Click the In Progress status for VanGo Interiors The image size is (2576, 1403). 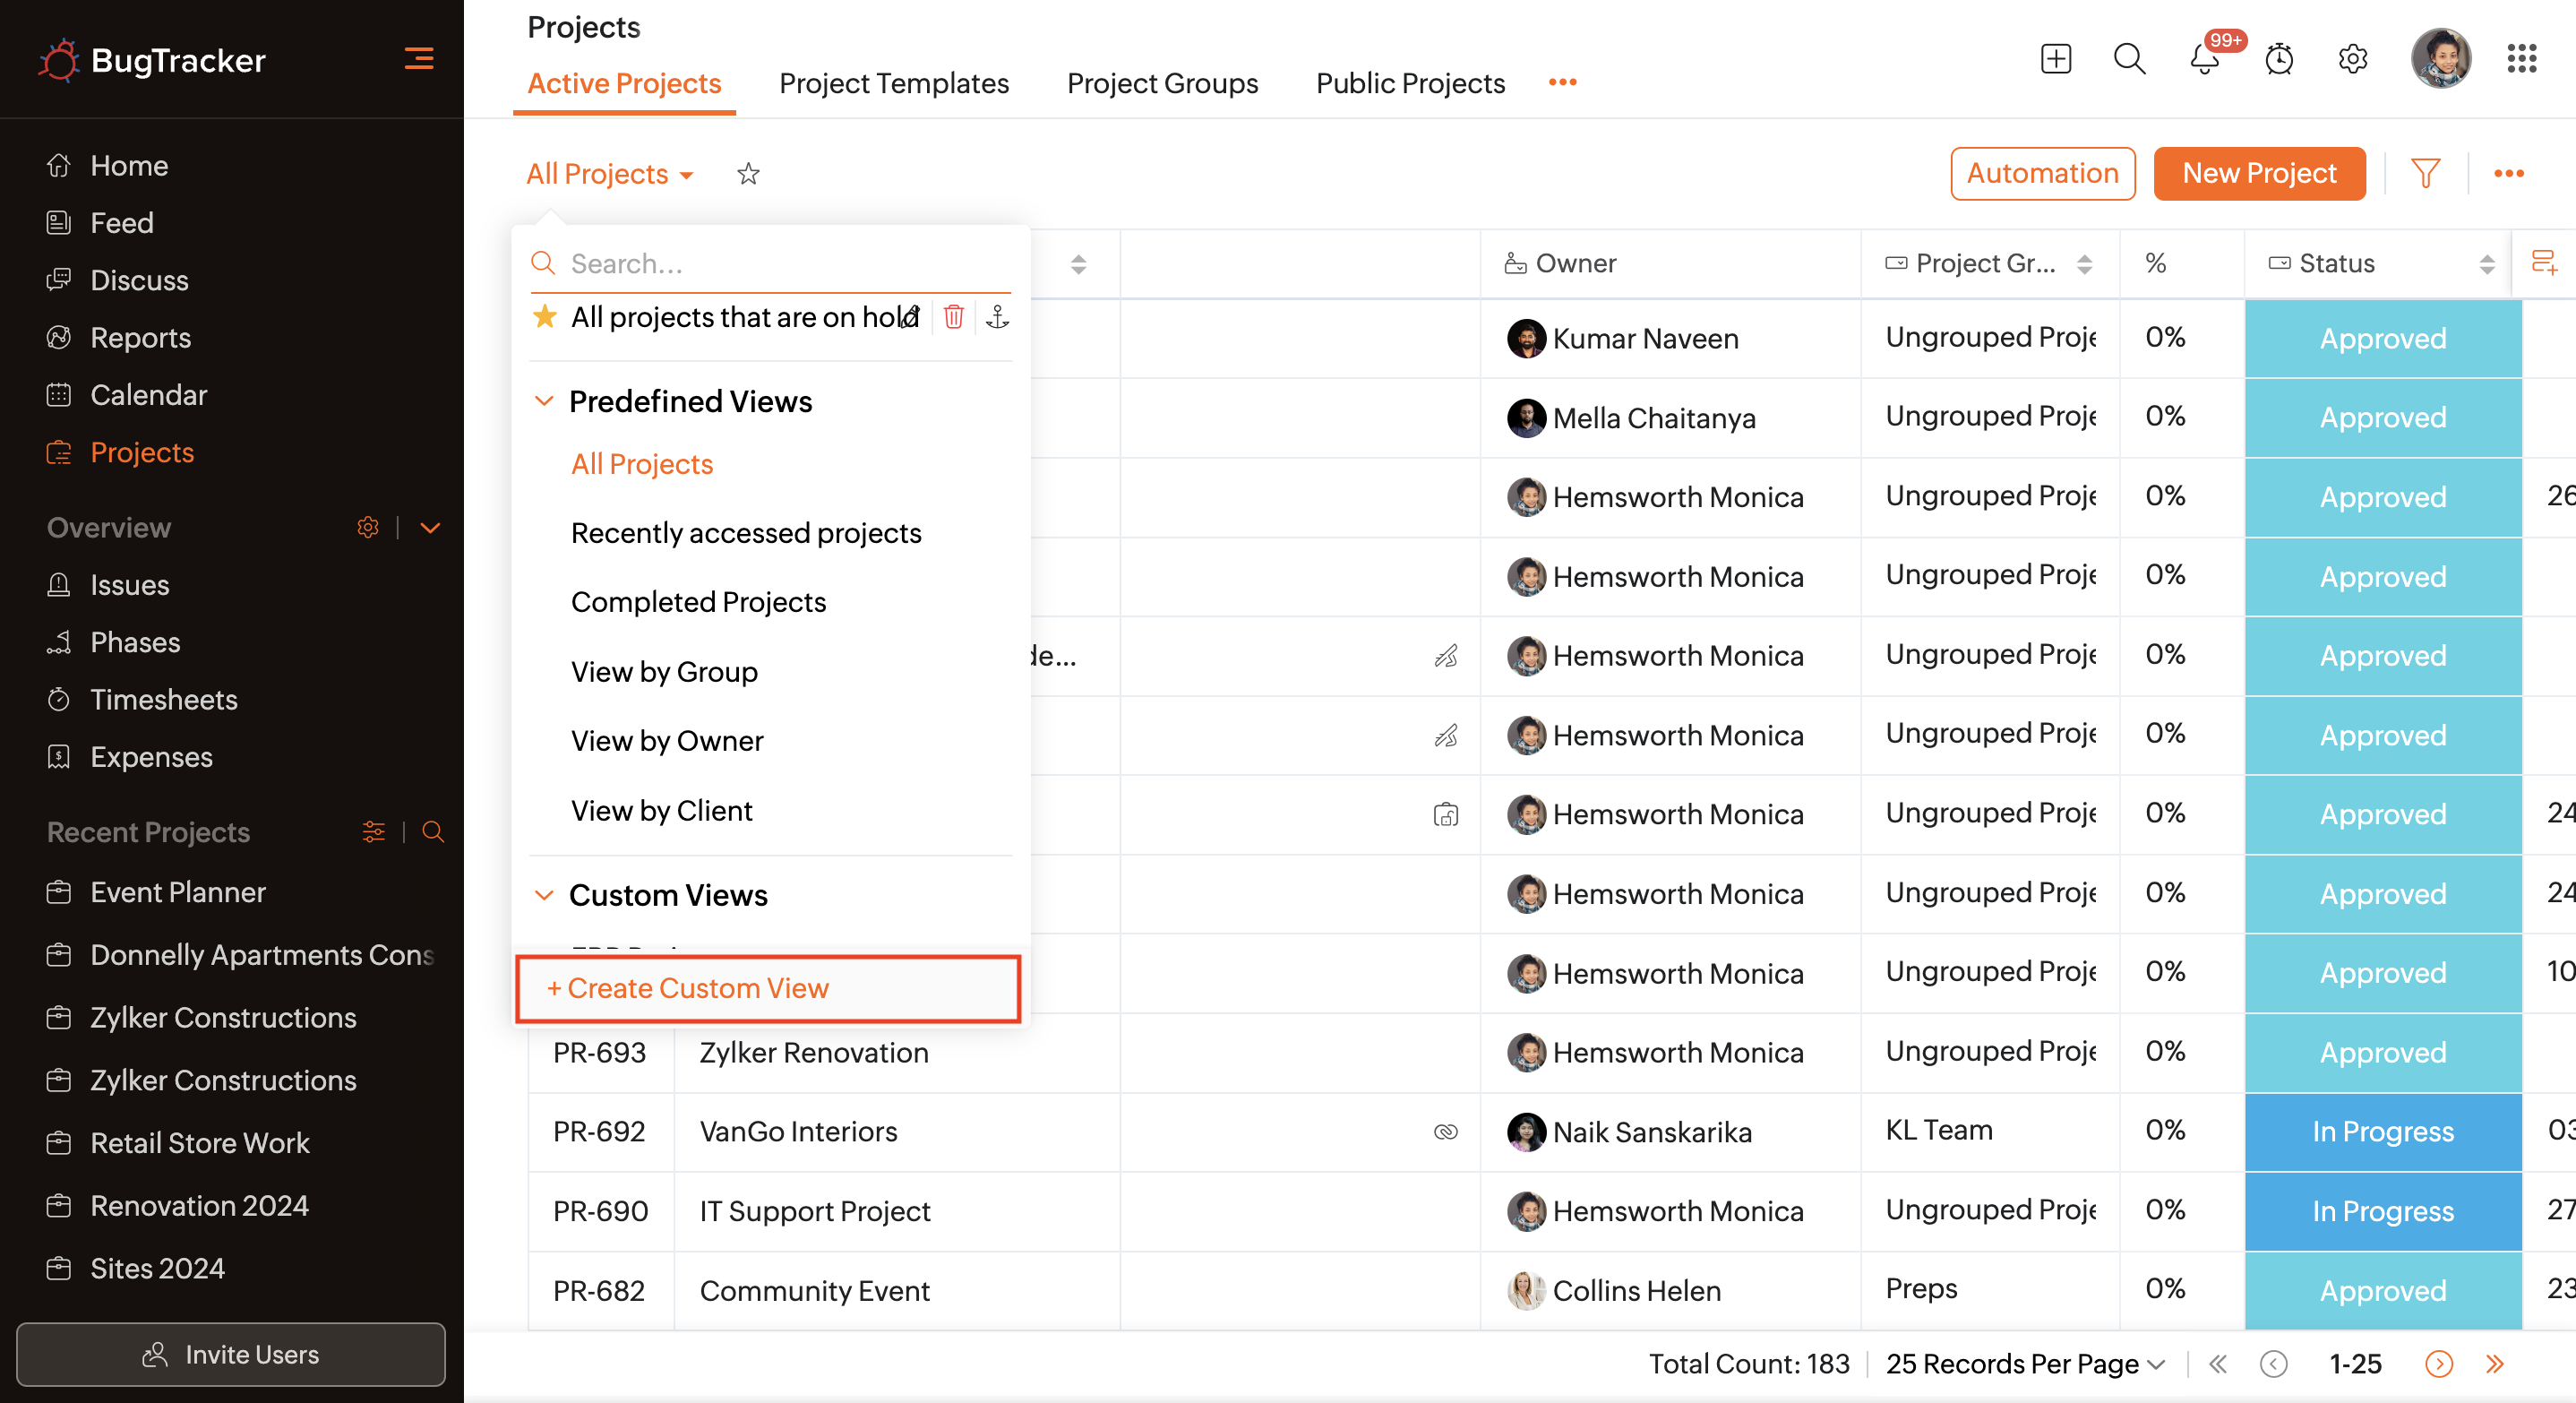(x=2382, y=1132)
